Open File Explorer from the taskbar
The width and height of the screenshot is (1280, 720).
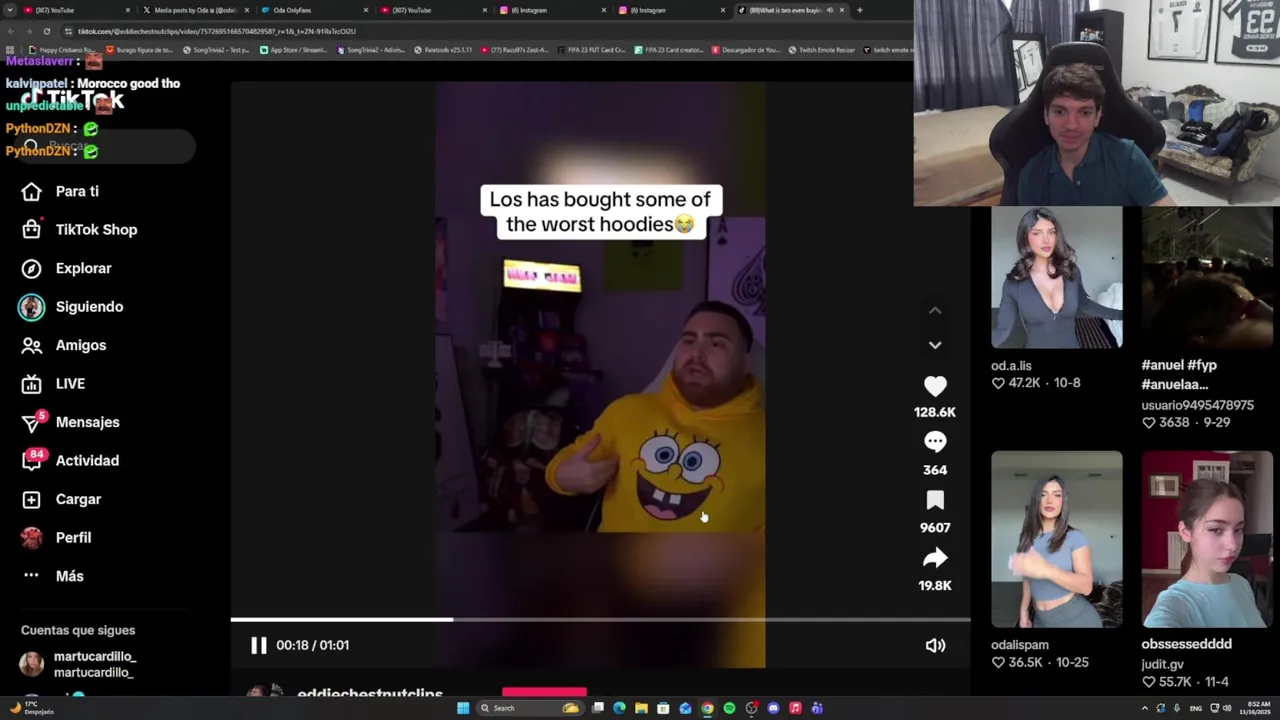641,708
